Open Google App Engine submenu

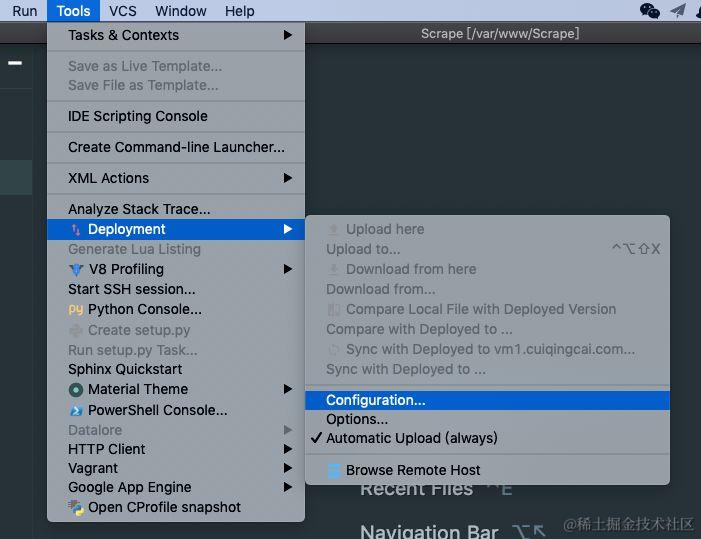[x=176, y=487]
